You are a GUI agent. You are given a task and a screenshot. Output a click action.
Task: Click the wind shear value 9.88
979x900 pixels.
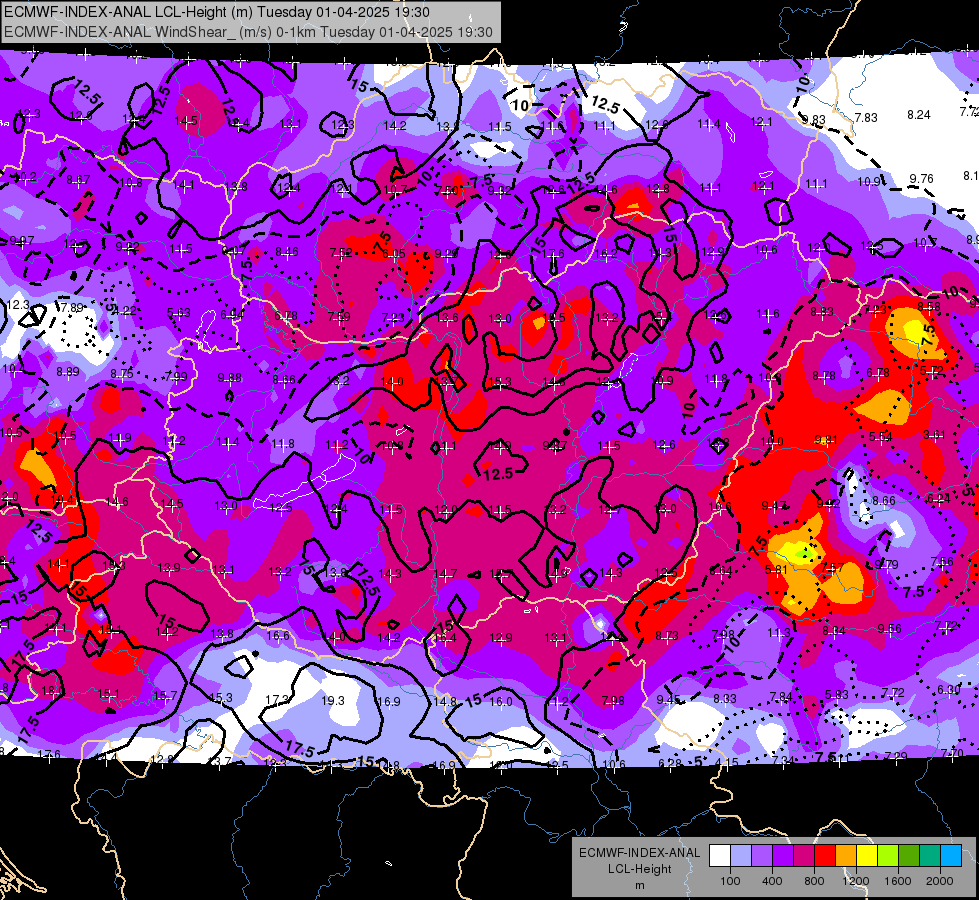click(x=230, y=378)
